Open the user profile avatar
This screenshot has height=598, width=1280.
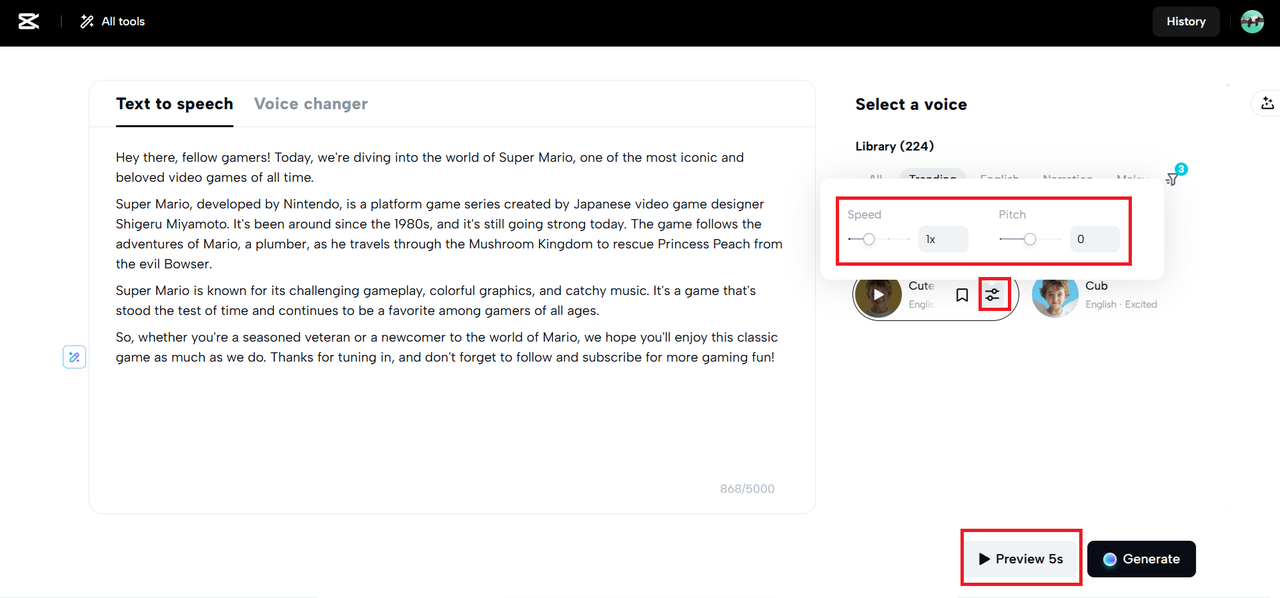pyautogui.click(x=1252, y=21)
